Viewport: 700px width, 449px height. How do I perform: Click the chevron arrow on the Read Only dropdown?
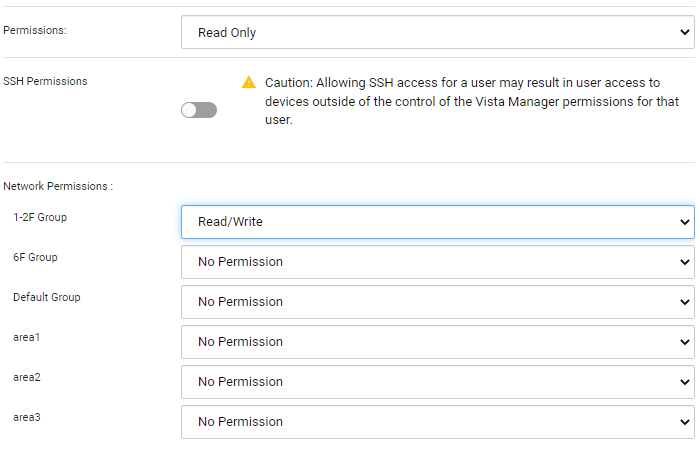[x=684, y=32]
